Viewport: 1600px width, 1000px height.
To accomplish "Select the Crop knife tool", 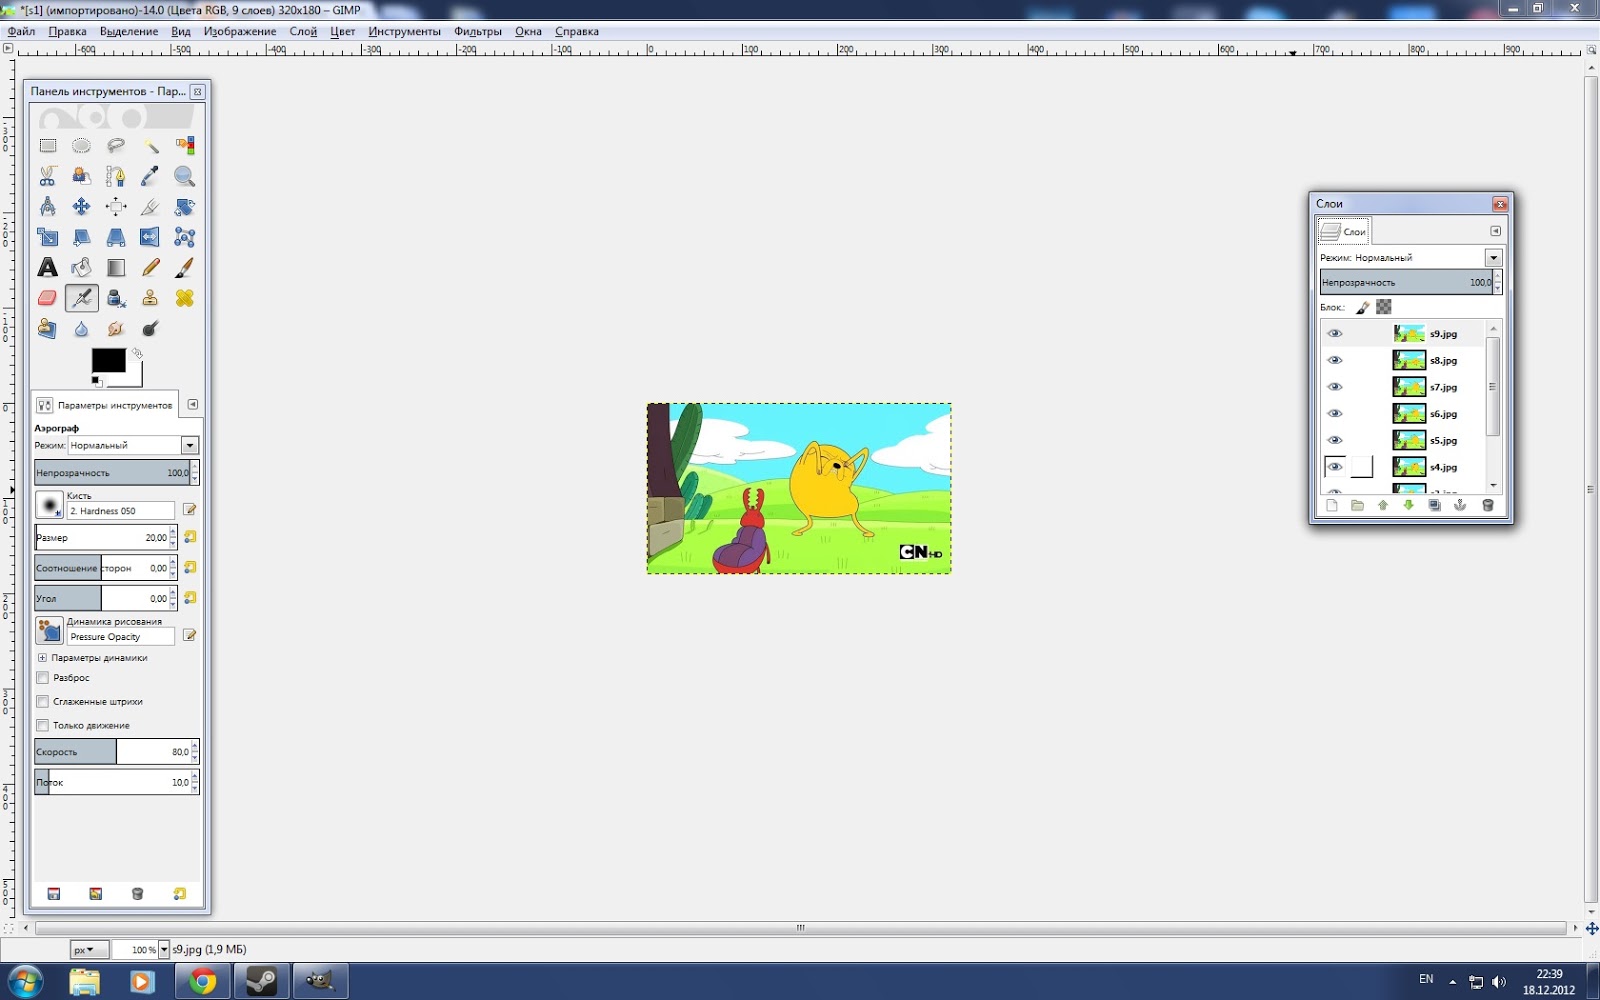I will pyautogui.click(x=150, y=207).
